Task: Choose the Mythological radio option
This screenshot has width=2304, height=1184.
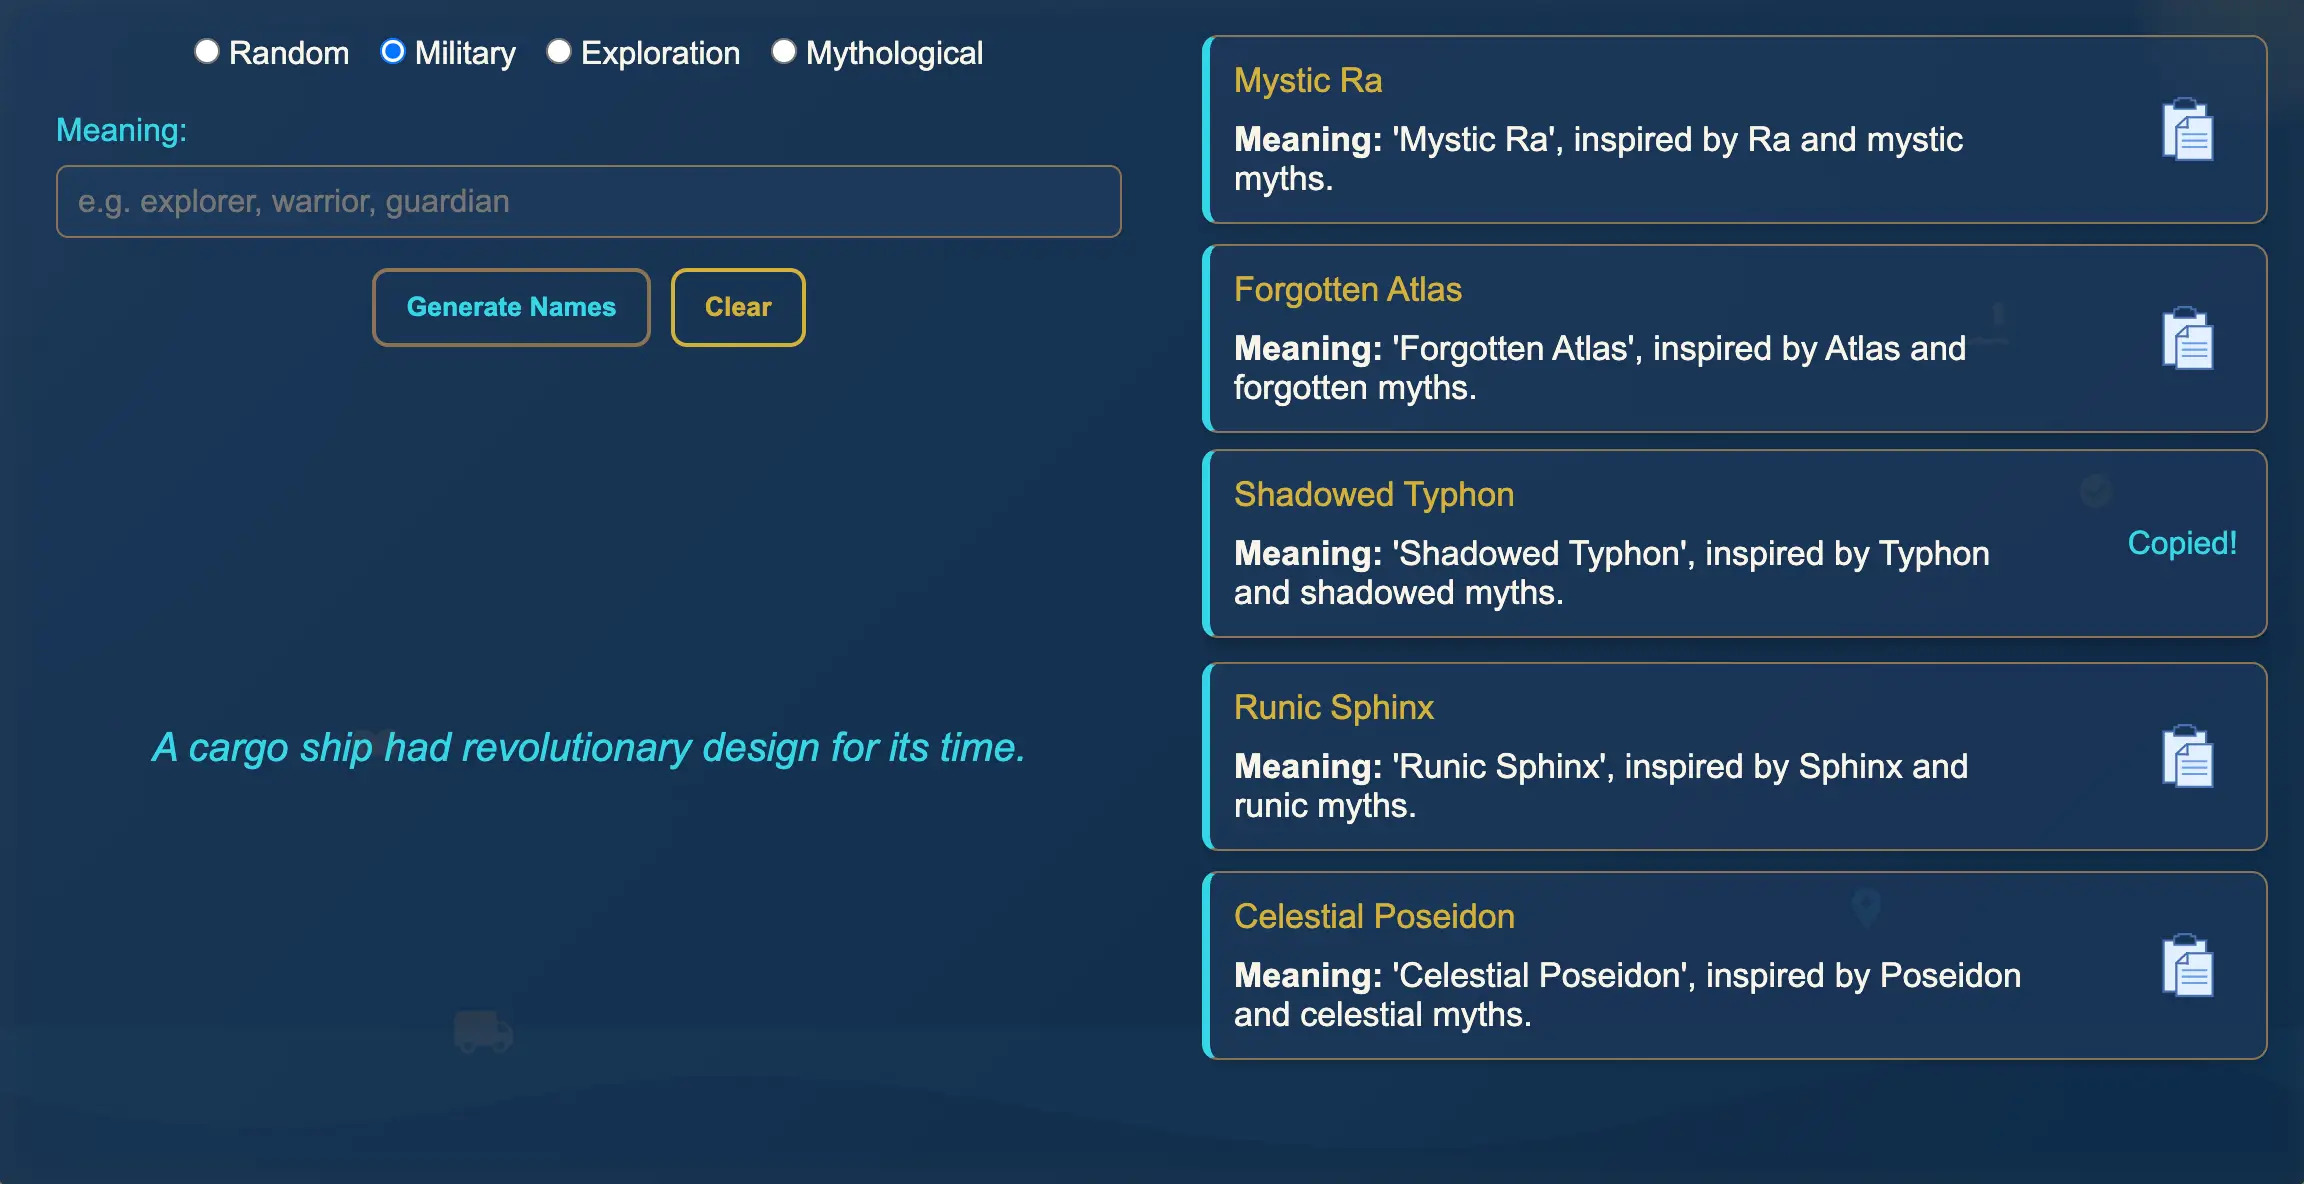Action: pos(784,52)
